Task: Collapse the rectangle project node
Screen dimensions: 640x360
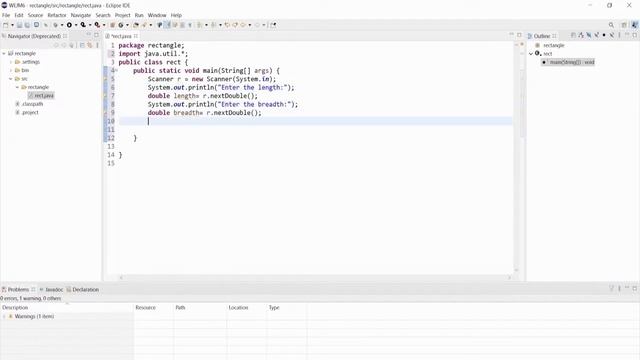Action: coord(4,53)
